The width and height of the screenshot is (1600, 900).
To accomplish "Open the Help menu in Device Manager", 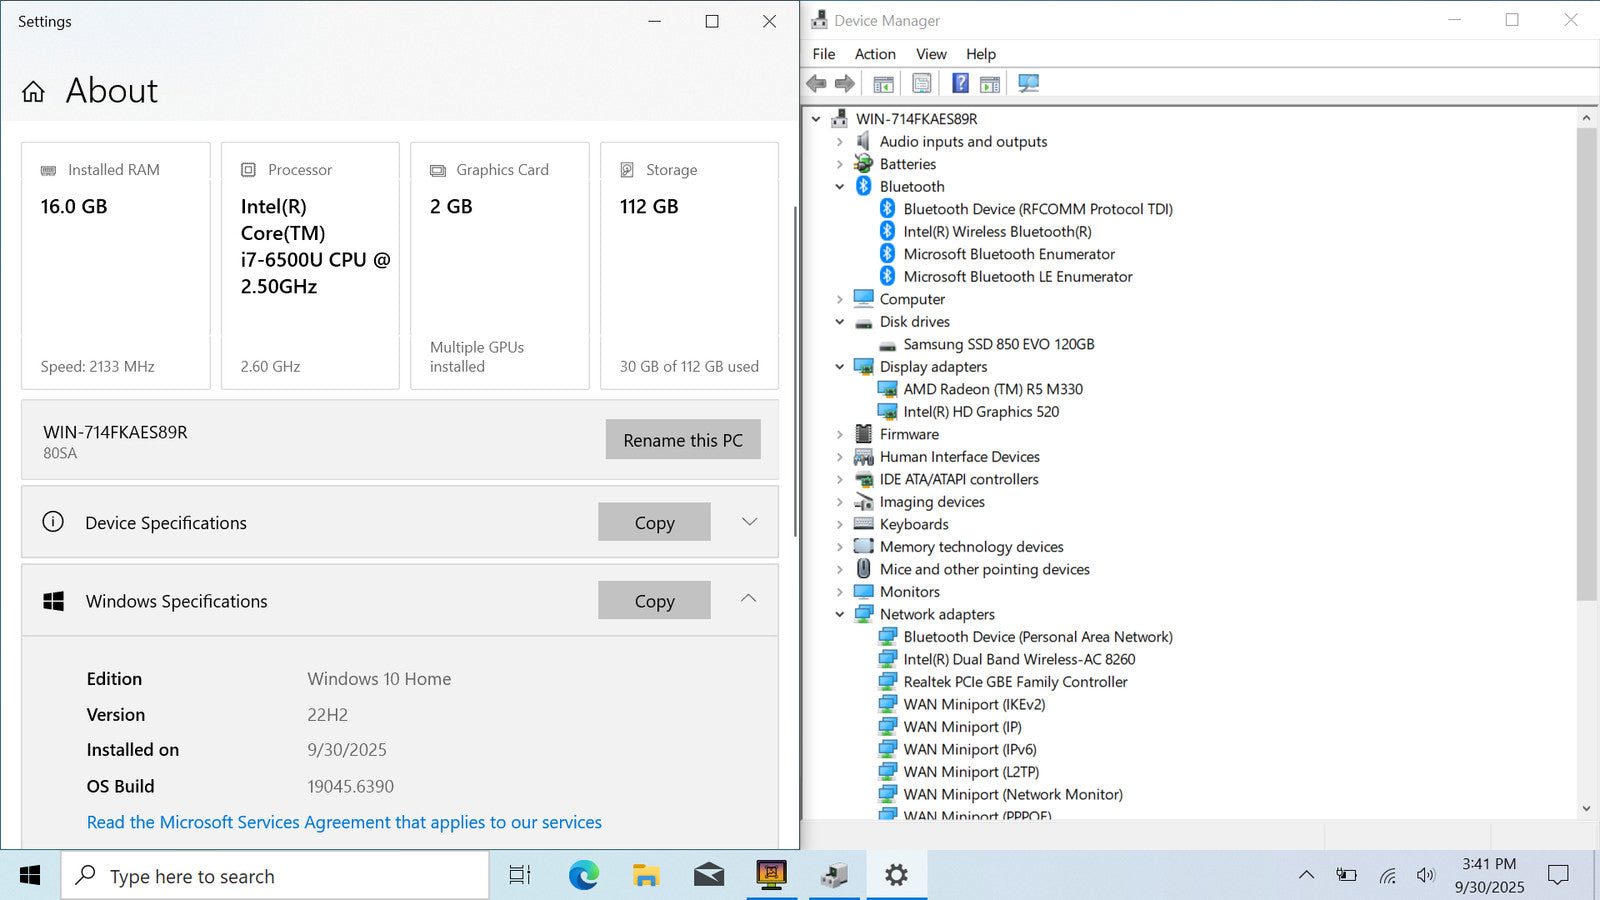I will (981, 54).
